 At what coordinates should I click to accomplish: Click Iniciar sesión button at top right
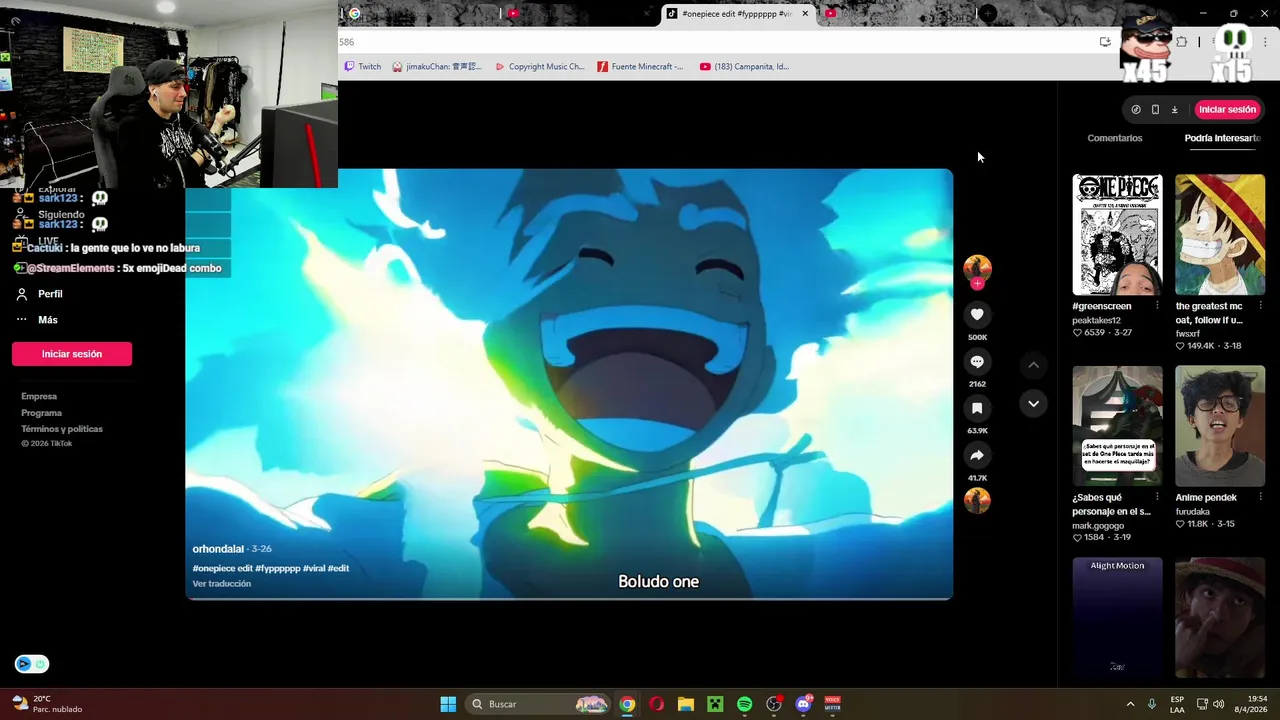(x=1227, y=109)
